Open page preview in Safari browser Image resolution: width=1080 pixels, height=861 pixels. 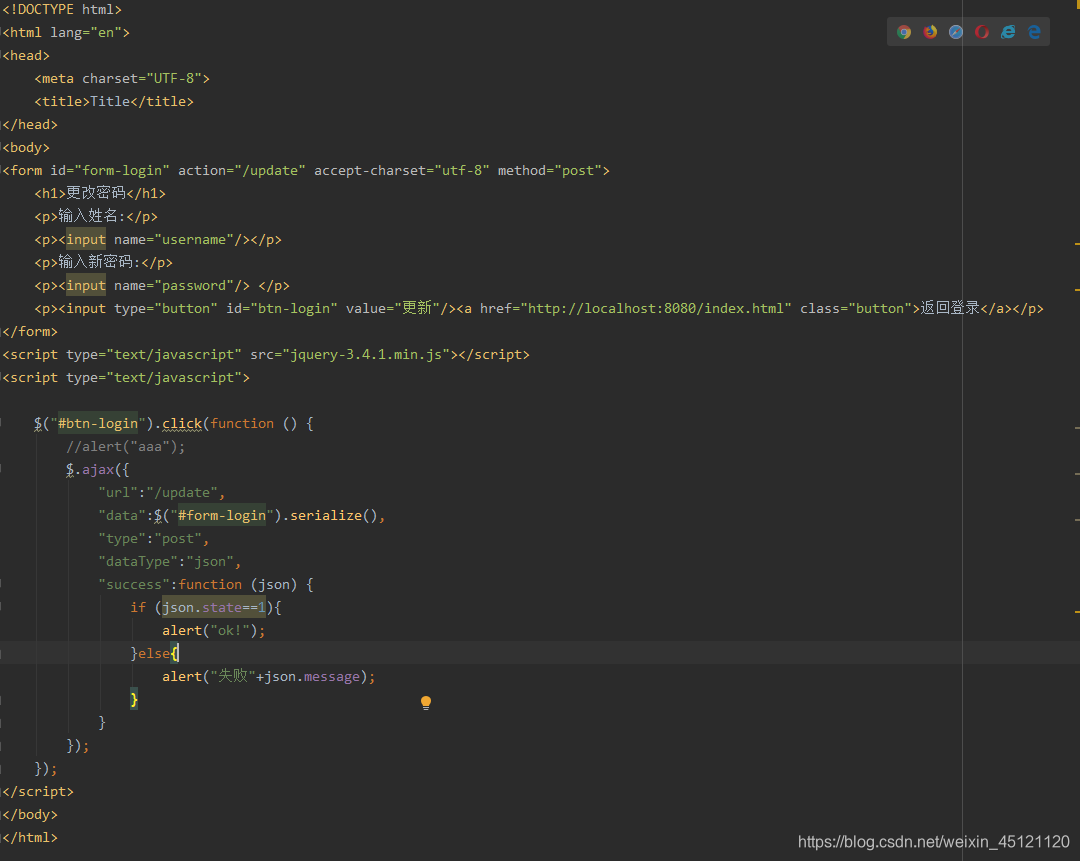(x=956, y=32)
